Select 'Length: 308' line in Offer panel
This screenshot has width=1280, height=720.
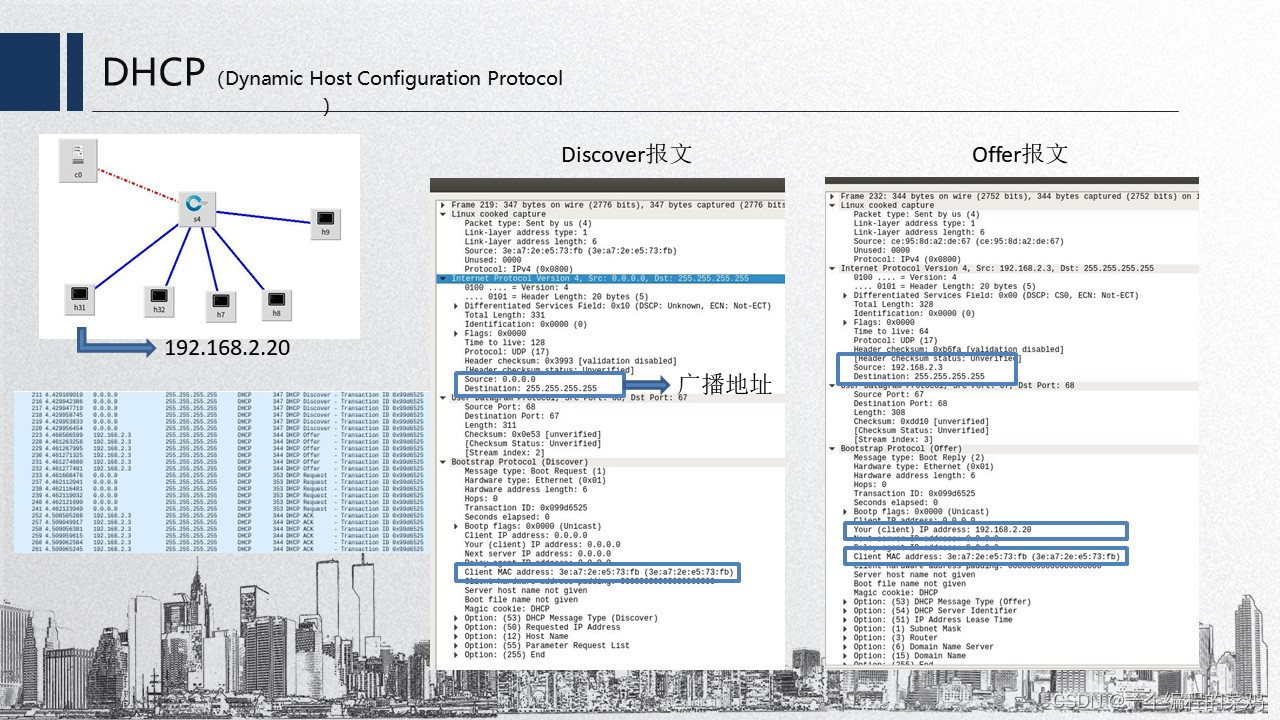tap(881, 413)
